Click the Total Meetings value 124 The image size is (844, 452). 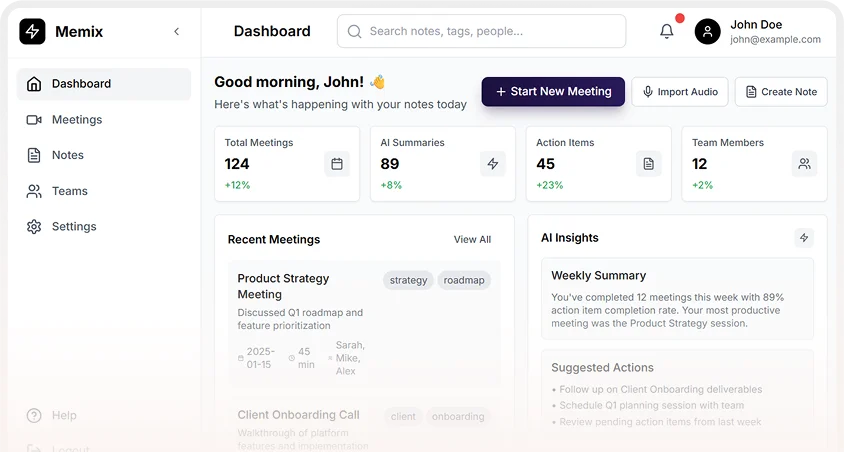(x=237, y=164)
